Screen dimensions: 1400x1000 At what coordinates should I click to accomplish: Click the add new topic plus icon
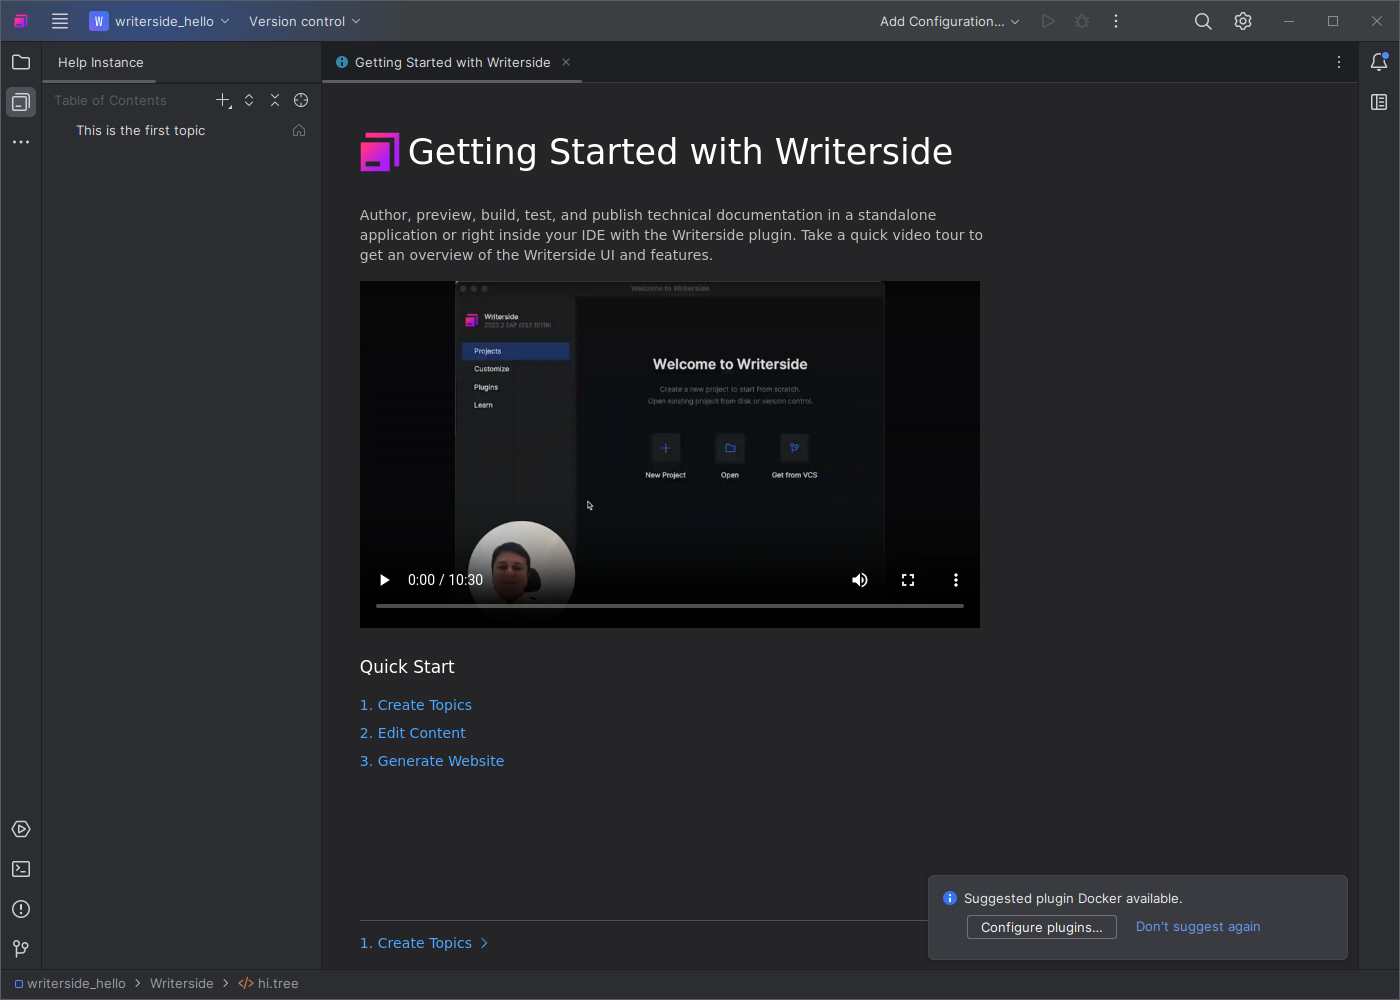point(223,100)
